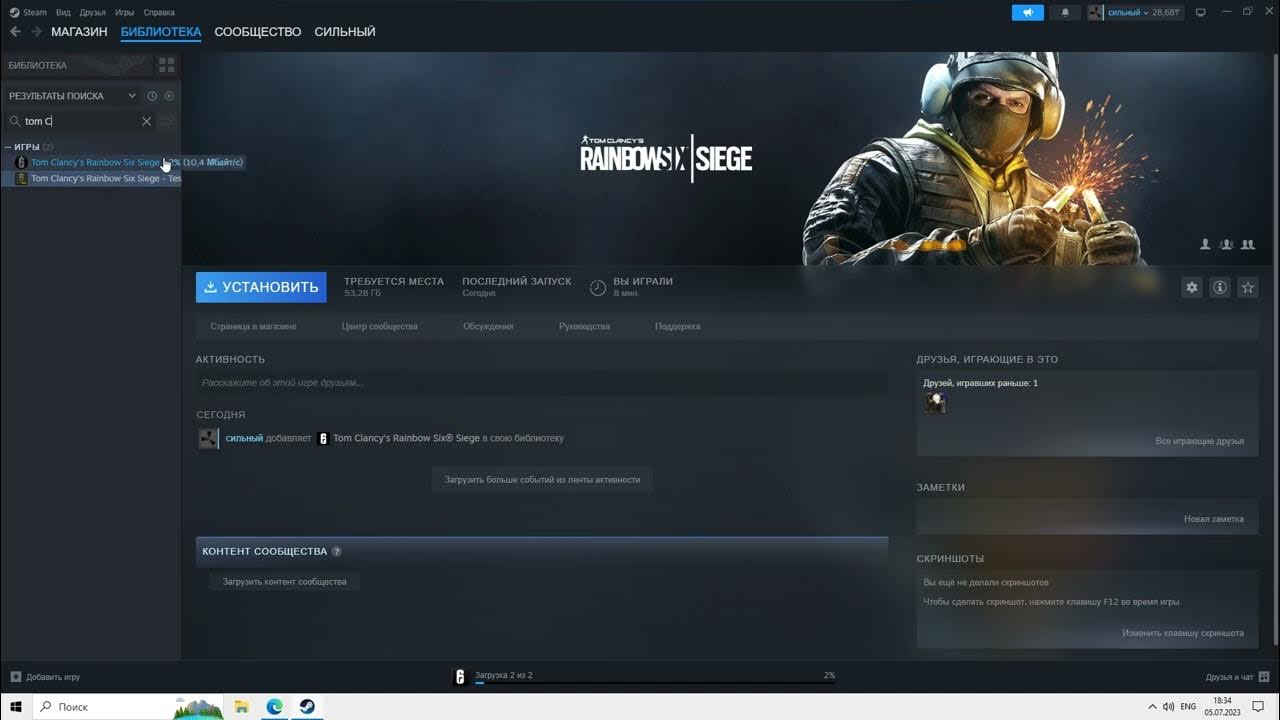The image size is (1280, 720).
Task: Switch library to grid collections view
Action: tap(167, 65)
